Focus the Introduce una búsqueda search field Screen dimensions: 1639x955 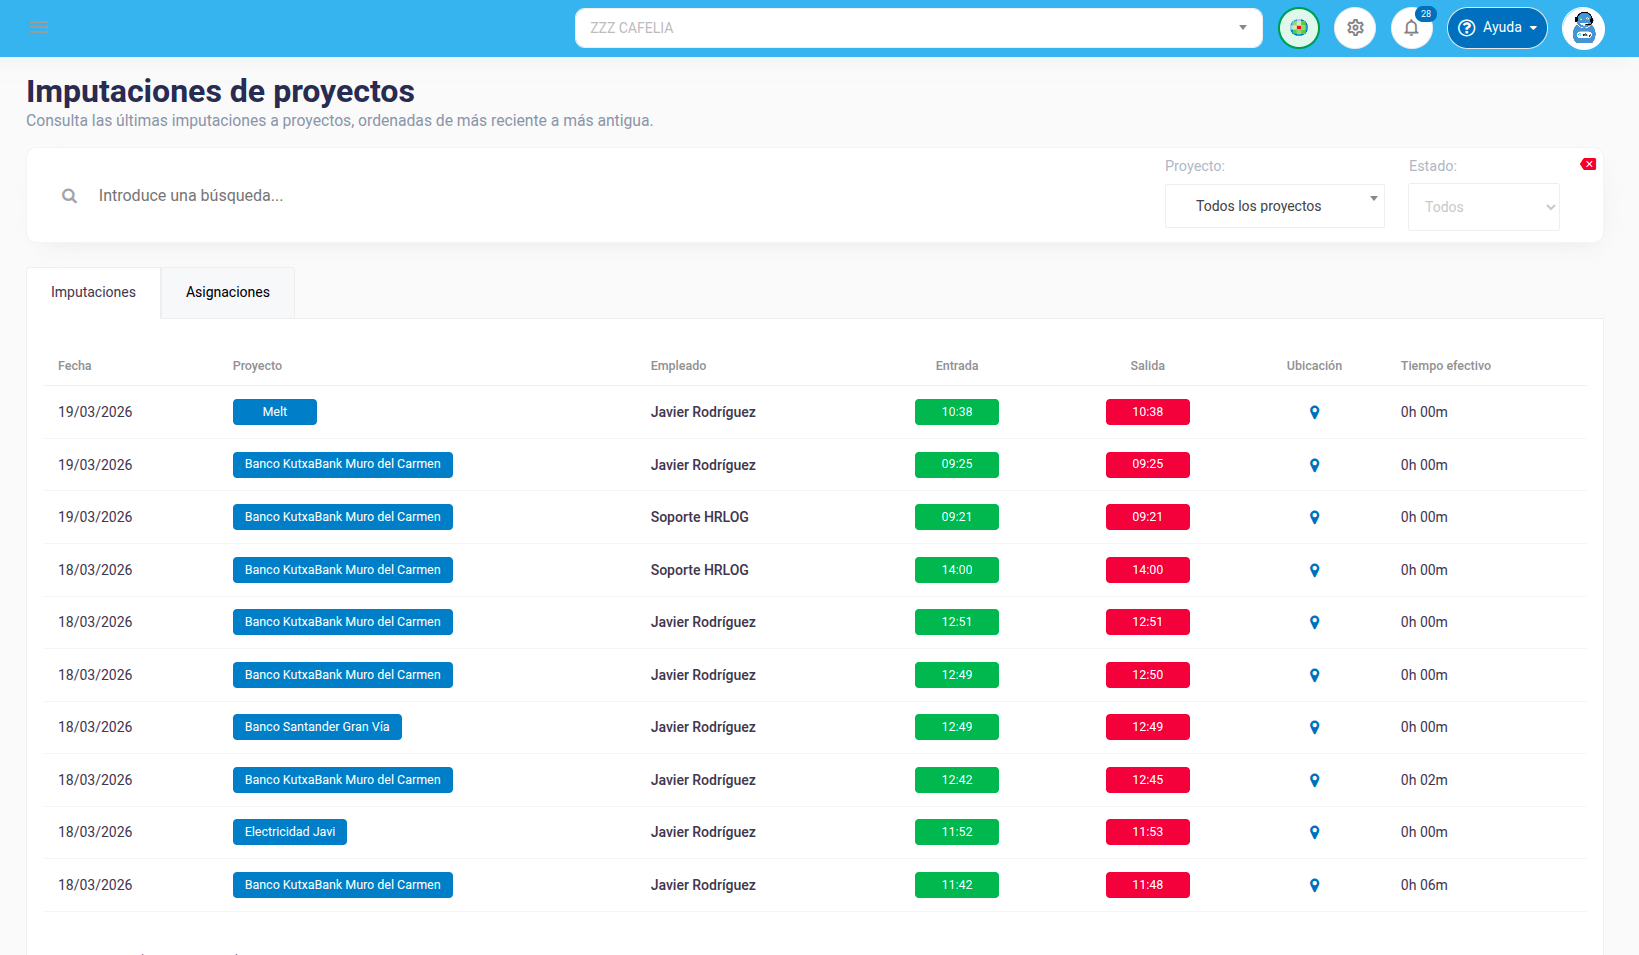point(600,196)
